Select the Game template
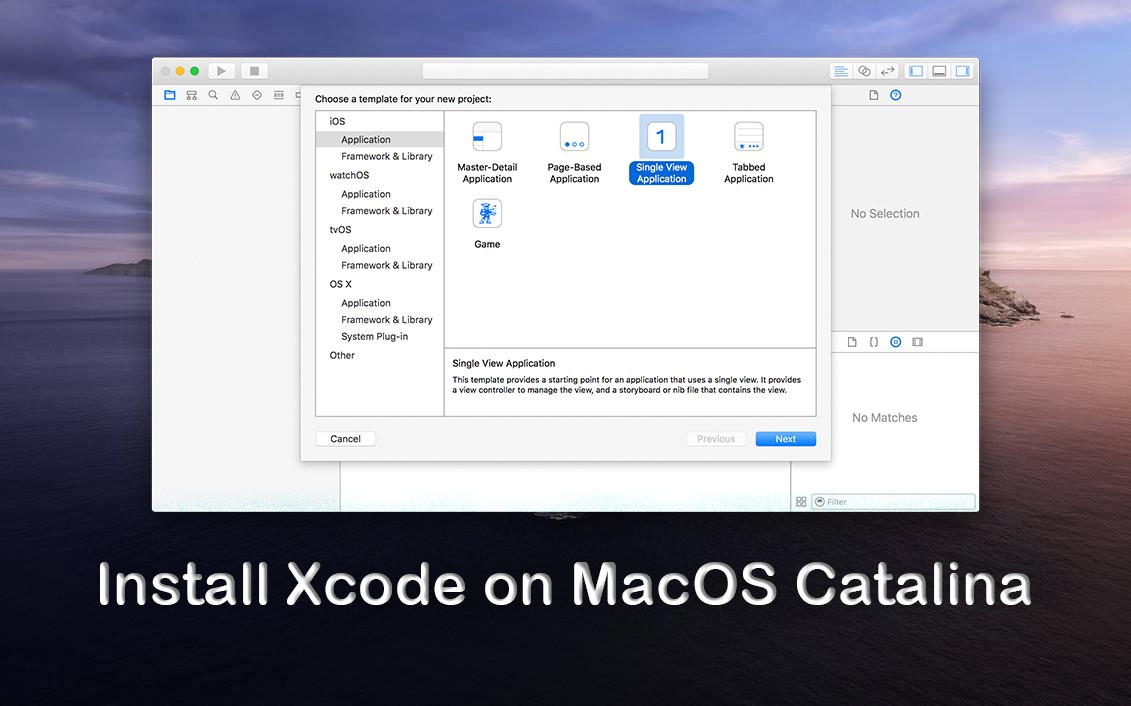The image size is (1131, 706). 487,224
